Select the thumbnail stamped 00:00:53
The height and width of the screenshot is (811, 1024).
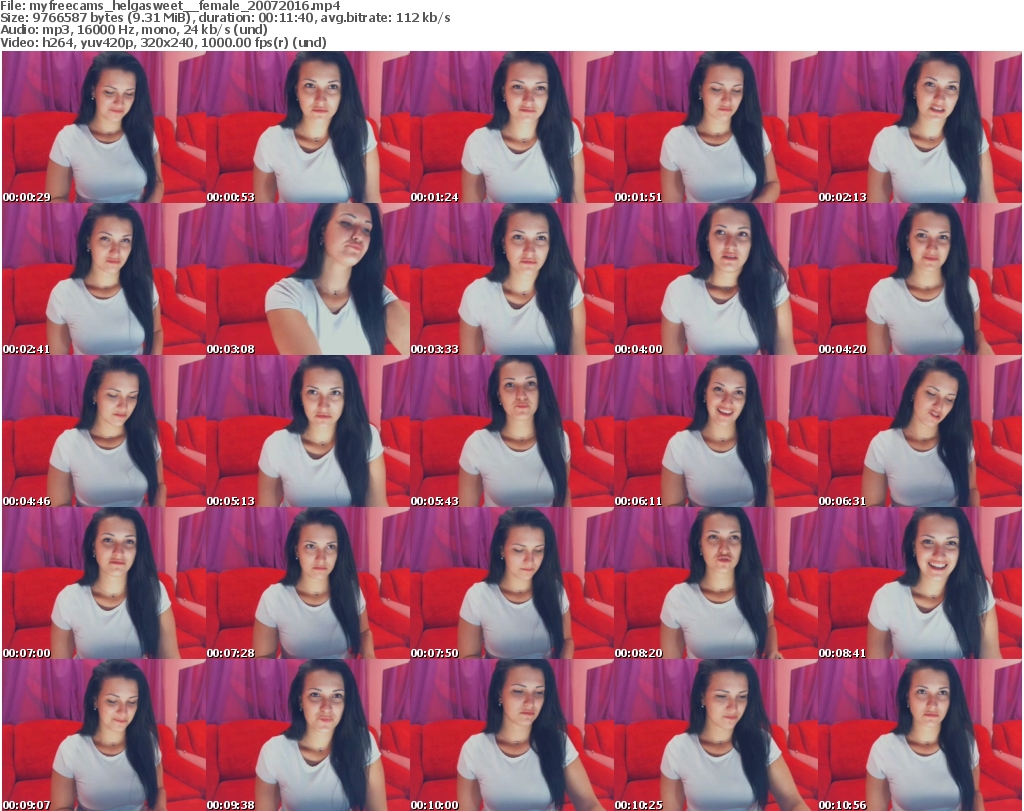point(308,127)
